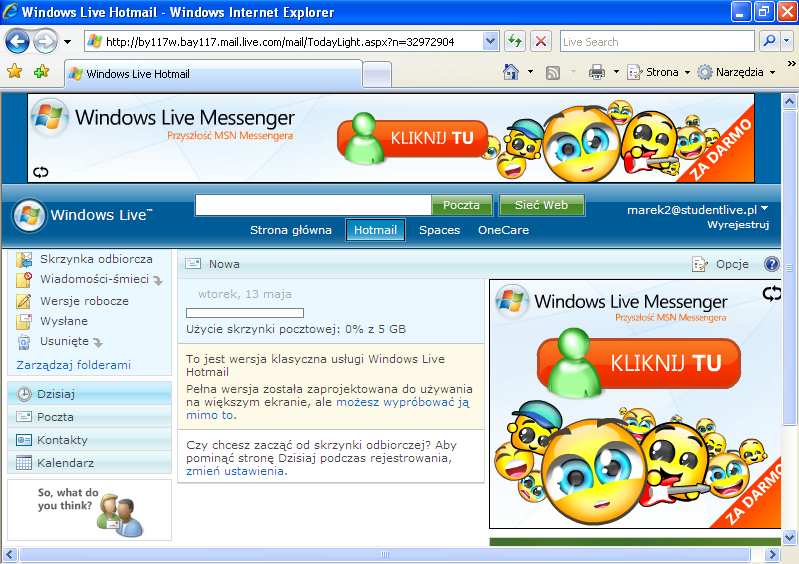This screenshot has height=564, width=799.
Task: Click the Zarządzaj folderami link
Action: point(73,365)
